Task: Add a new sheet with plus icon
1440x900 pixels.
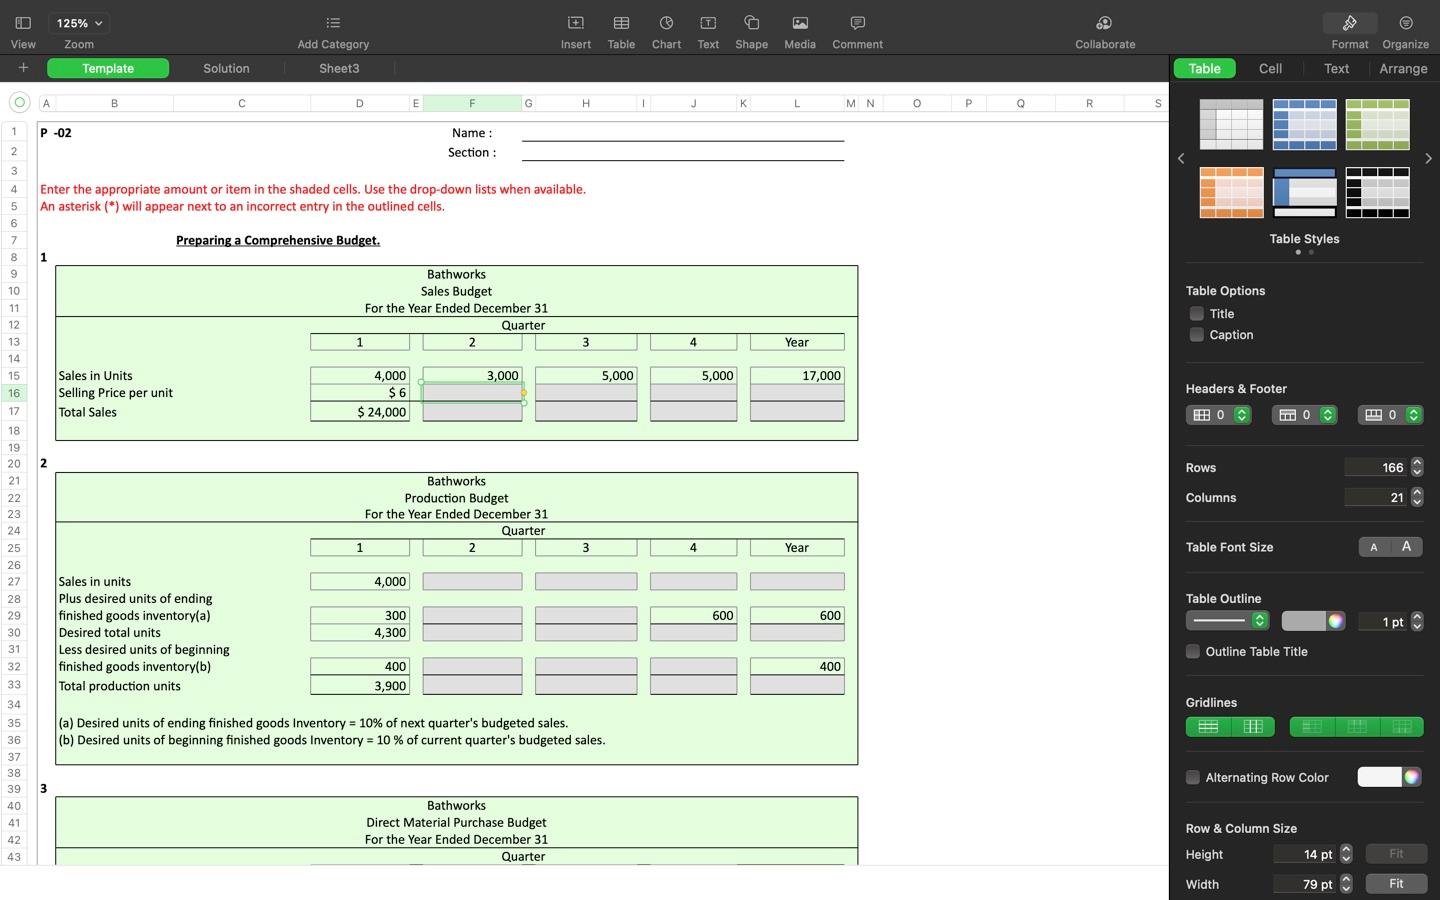Action: point(23,68)
